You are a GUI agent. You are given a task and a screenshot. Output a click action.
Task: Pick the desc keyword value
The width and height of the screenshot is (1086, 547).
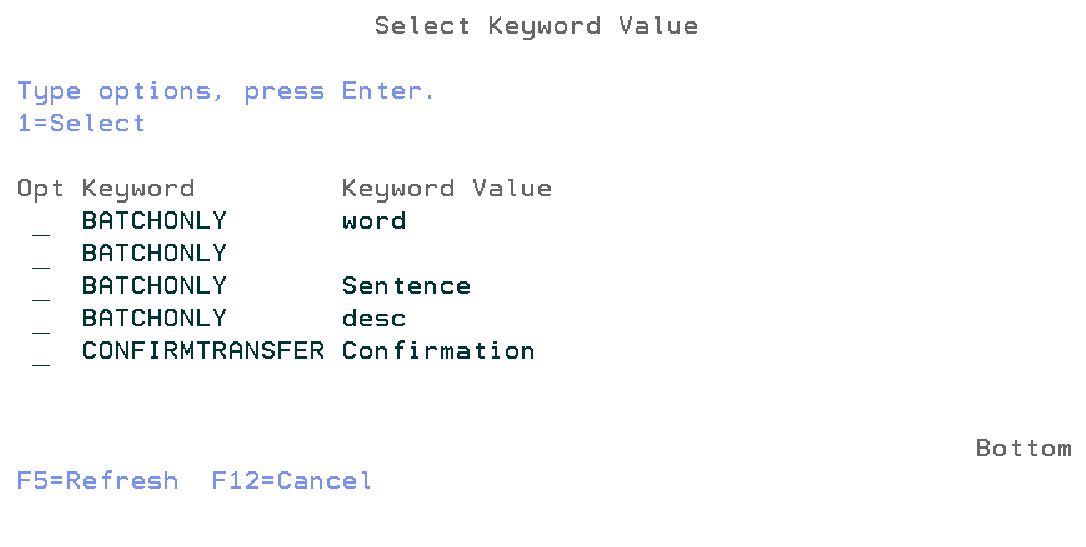click(x=374, y=319)
